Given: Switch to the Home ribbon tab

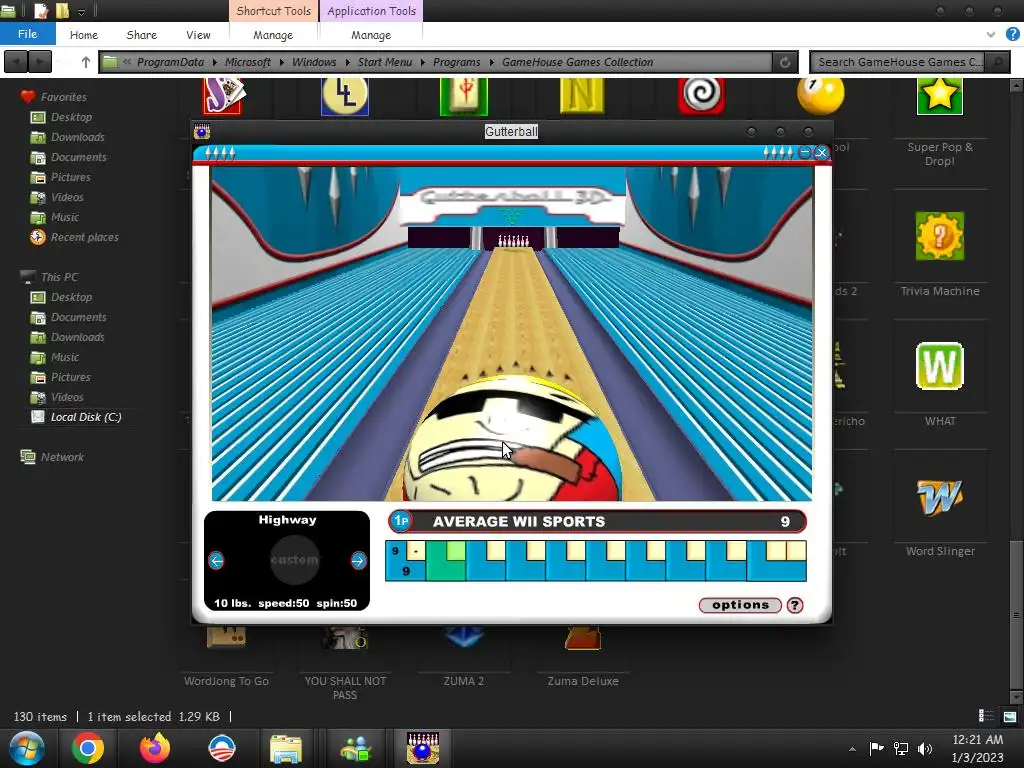Looking at the screenshot, I should 84,35.
